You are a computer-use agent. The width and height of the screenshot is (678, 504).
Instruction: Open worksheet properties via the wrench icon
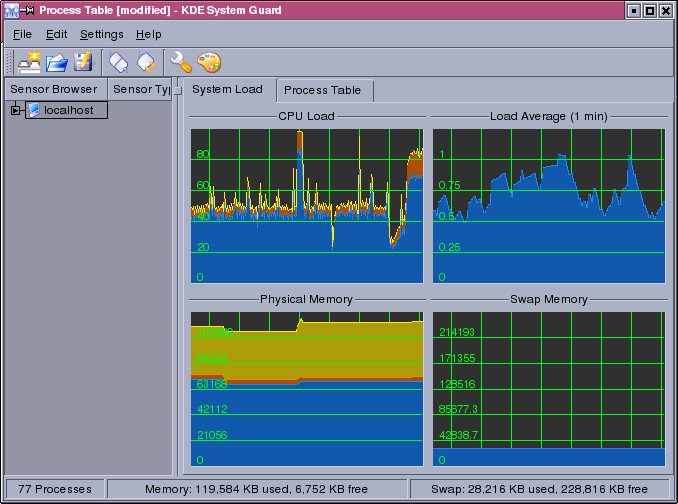[181, 63]
